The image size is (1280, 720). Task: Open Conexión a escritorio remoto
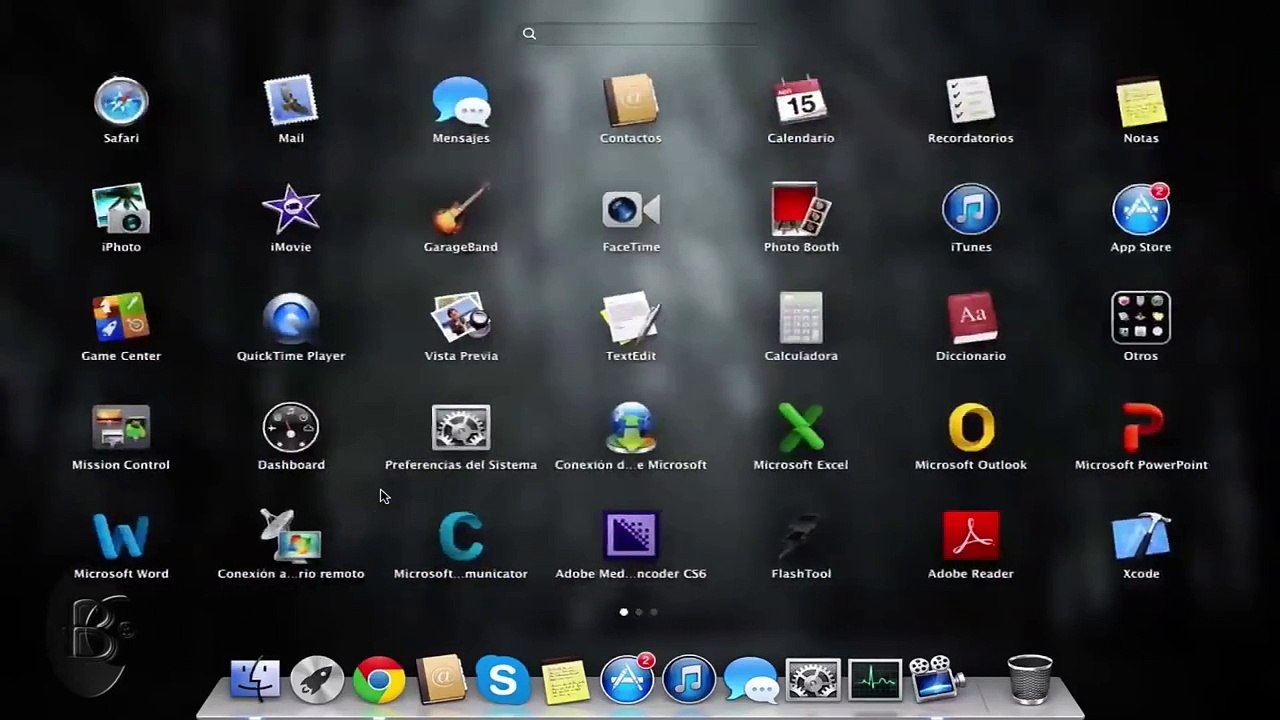tap(291, 538)
